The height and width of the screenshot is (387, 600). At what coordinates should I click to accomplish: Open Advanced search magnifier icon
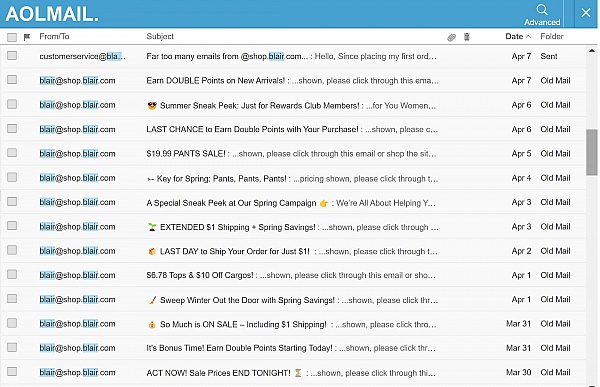(542, 10)
